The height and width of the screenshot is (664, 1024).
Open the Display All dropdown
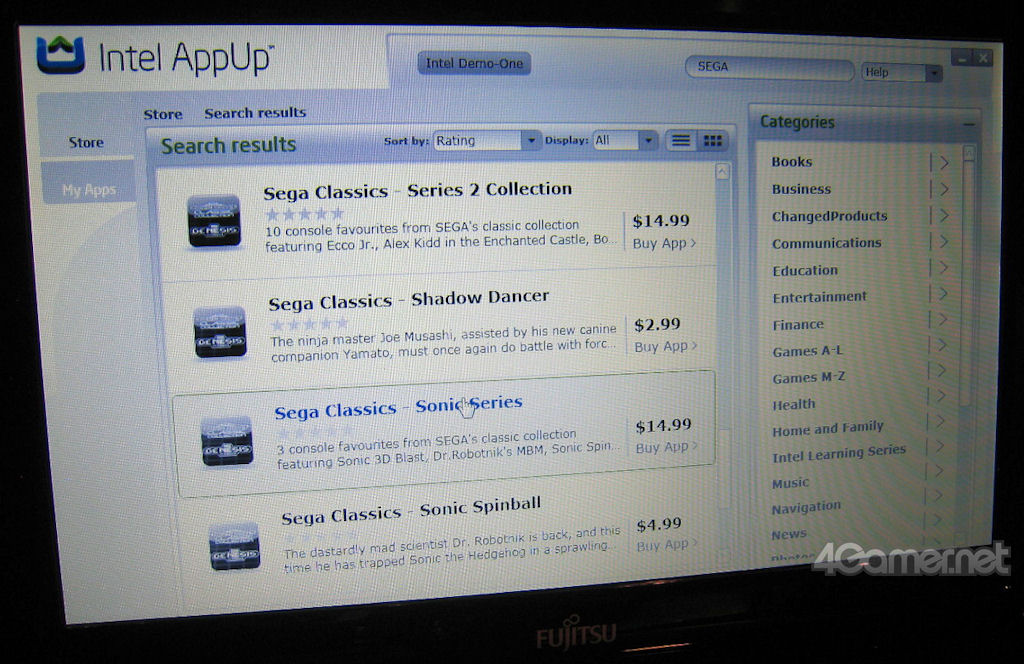point(624,140)
